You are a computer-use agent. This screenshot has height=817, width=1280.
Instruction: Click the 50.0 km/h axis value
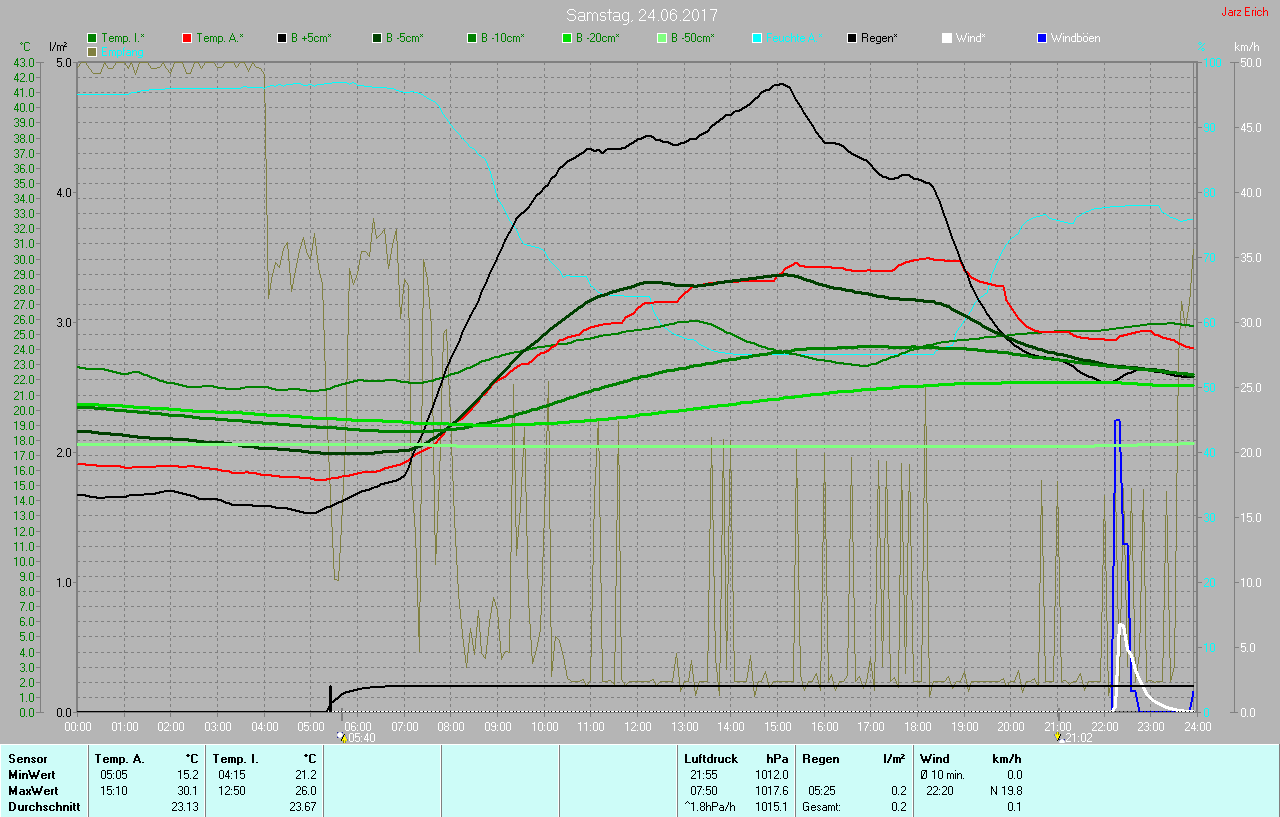[x=1250, y=62]
